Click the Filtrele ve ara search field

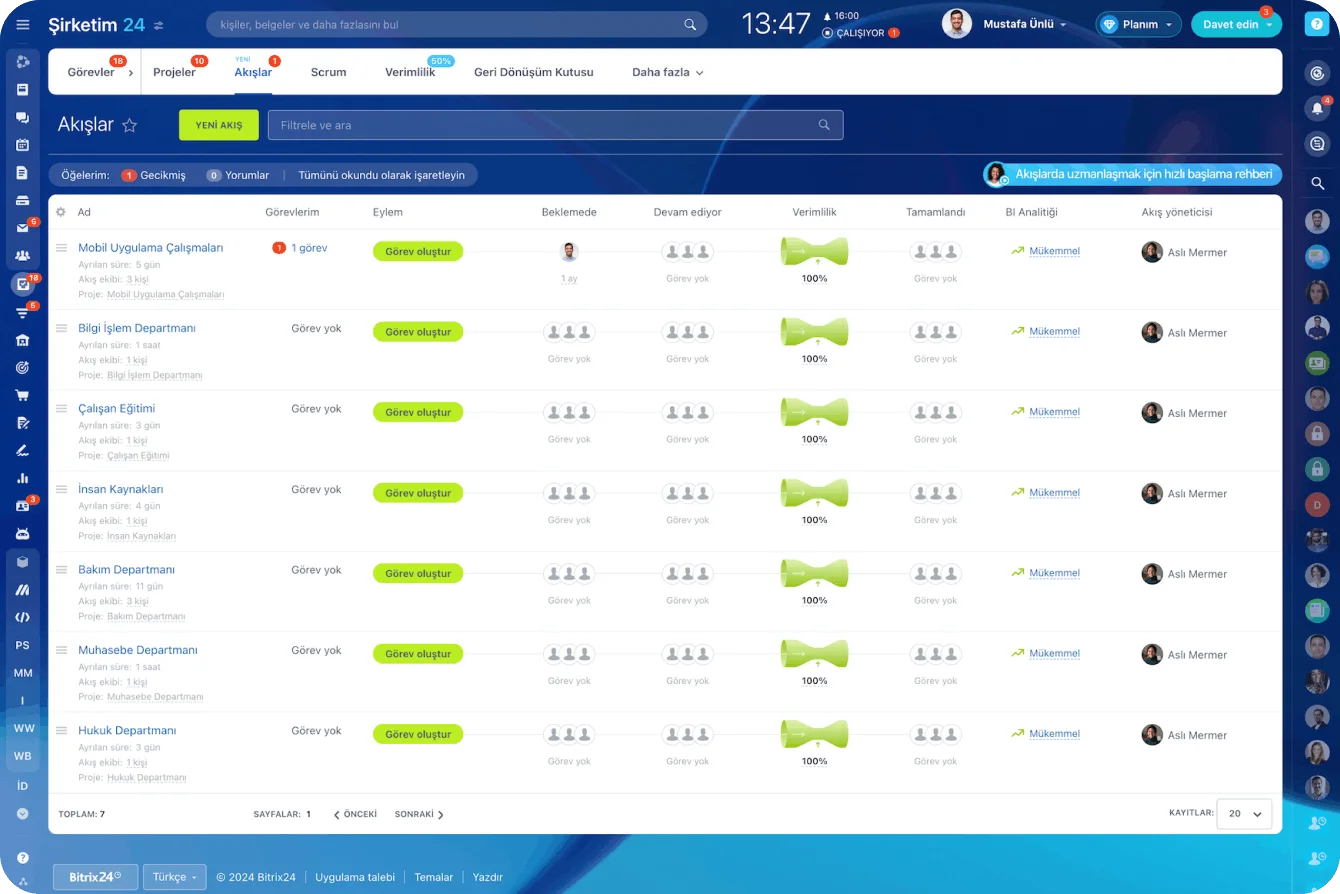click(545, 125)
